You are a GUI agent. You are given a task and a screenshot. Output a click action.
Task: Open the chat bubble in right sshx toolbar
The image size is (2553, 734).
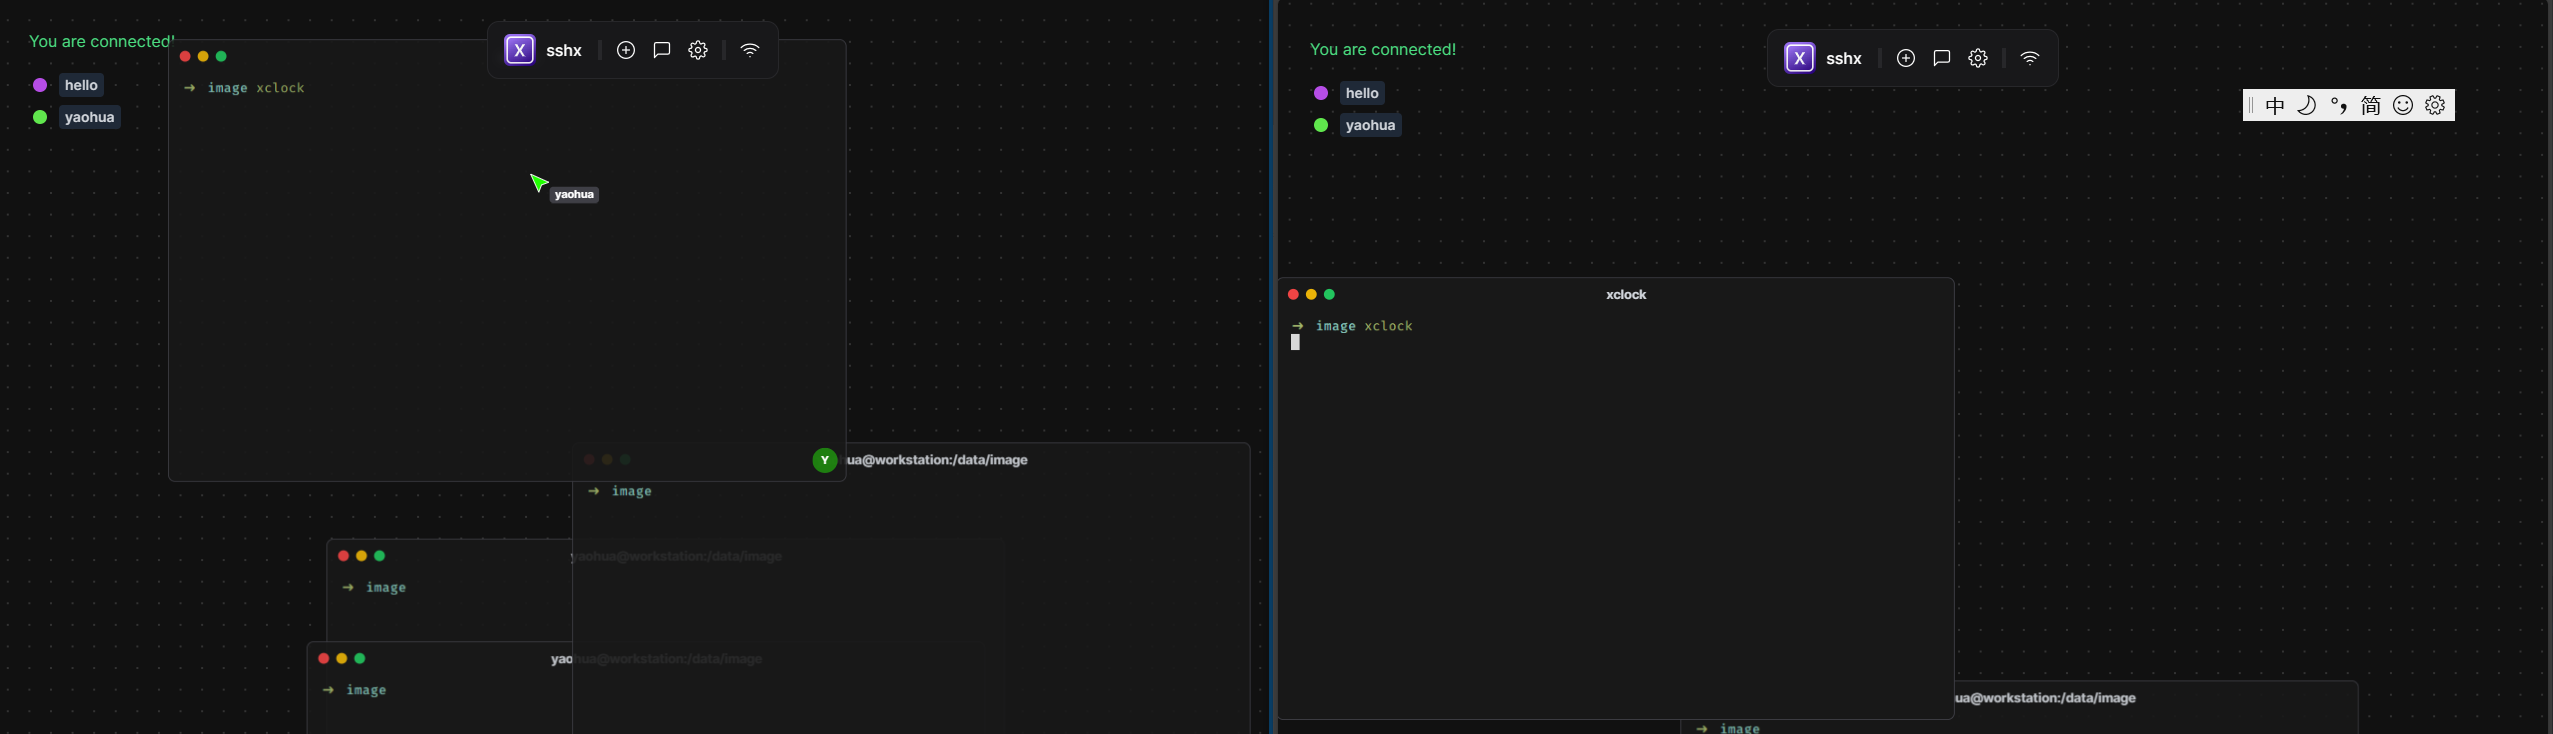[1942, 58]
